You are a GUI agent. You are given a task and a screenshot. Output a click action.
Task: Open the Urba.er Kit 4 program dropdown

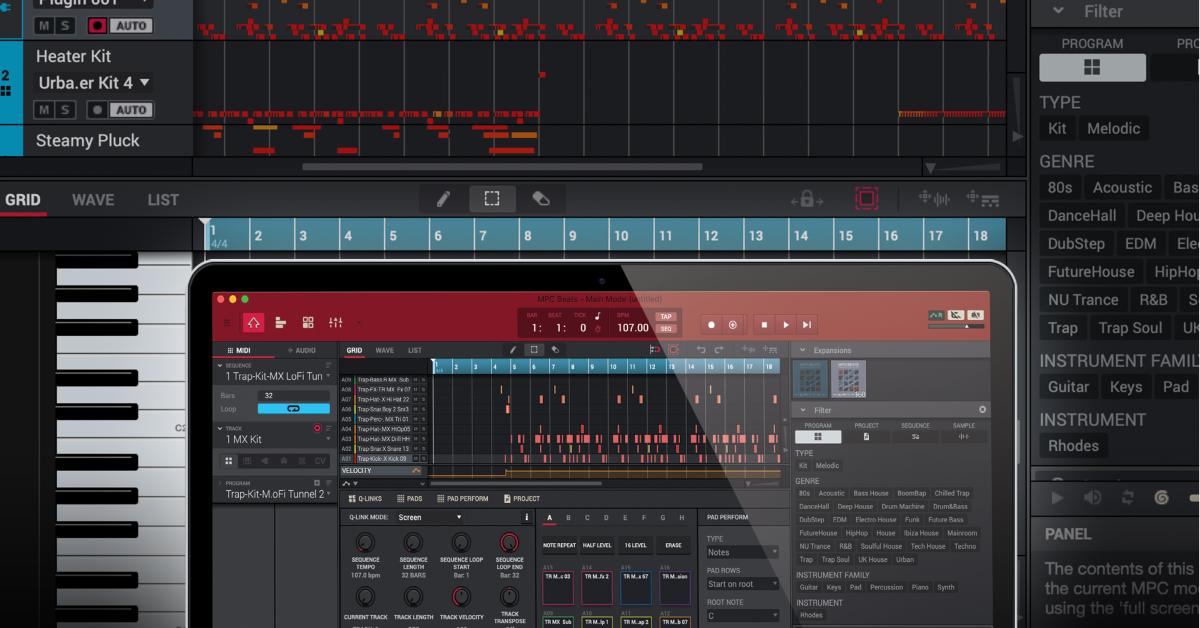[145, 83]
